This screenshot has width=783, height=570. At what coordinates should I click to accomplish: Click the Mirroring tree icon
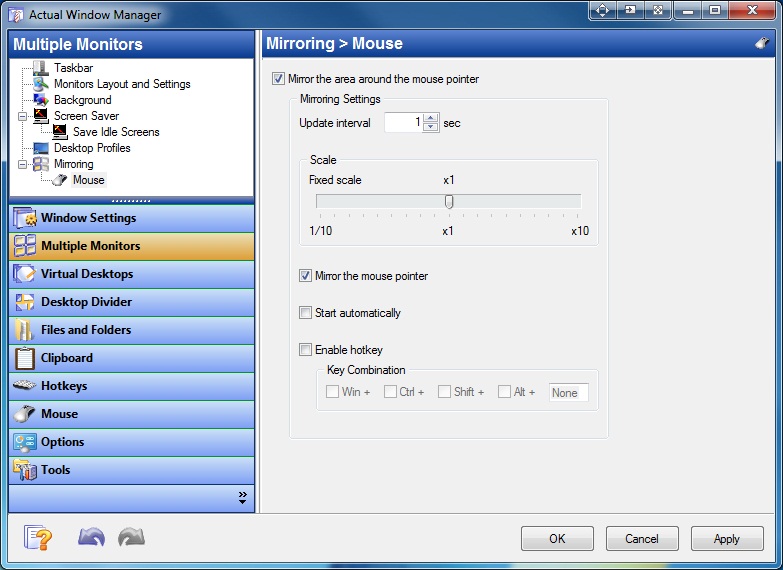[x=40, y=164]
